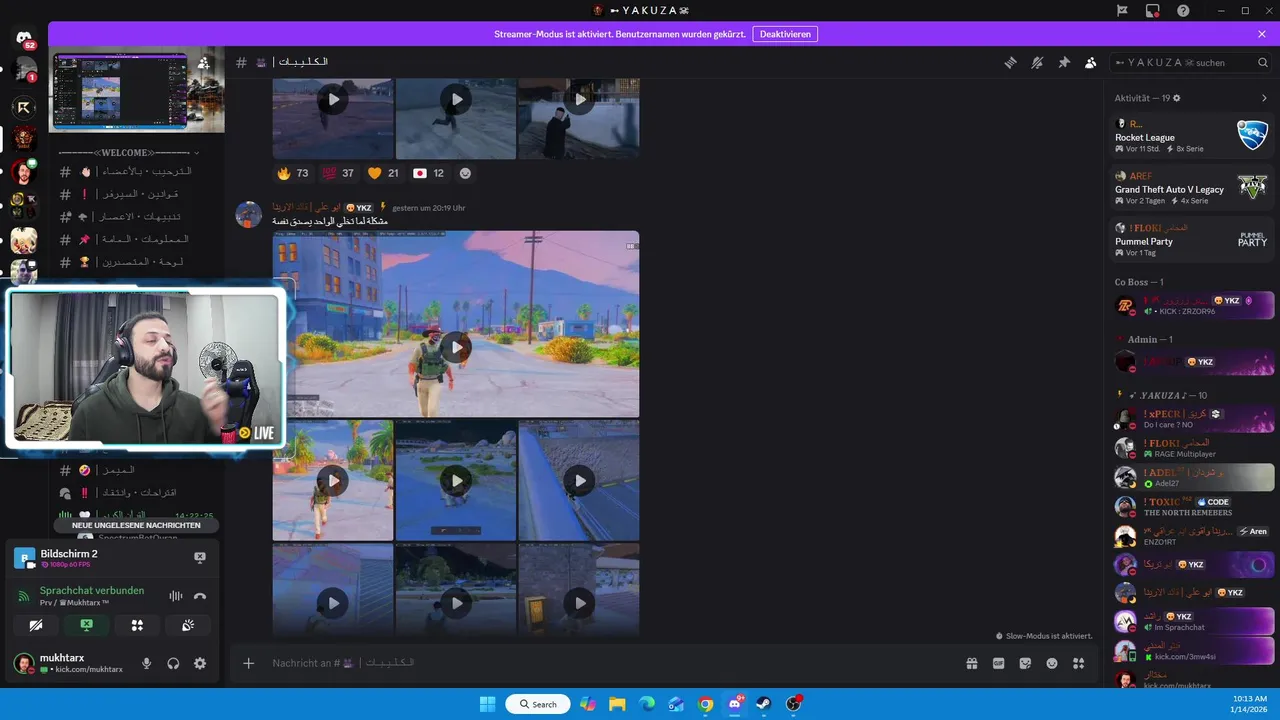Click the search magnifier icon
1280x720 pixels.
coord(1262,62)
